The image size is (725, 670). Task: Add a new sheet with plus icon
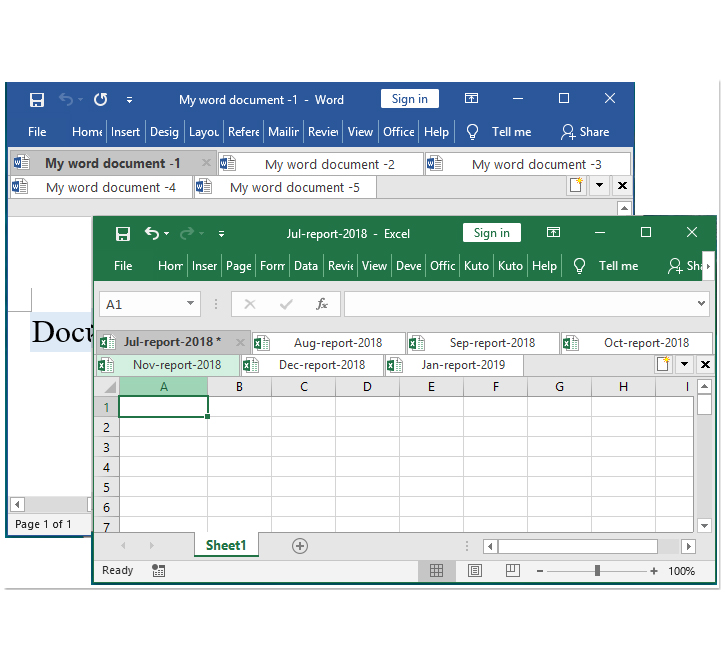(x=300, y=546)
